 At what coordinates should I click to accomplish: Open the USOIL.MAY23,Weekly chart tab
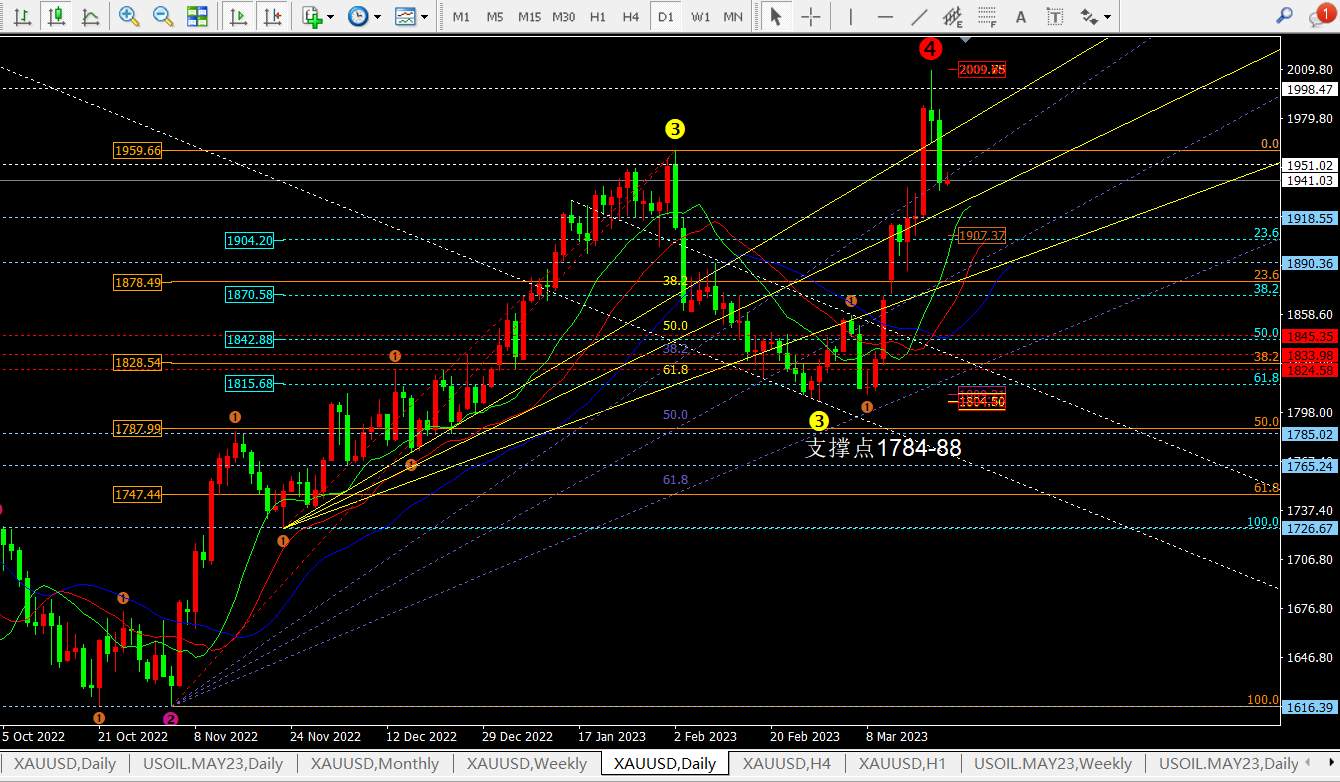tap(1053, 764)
